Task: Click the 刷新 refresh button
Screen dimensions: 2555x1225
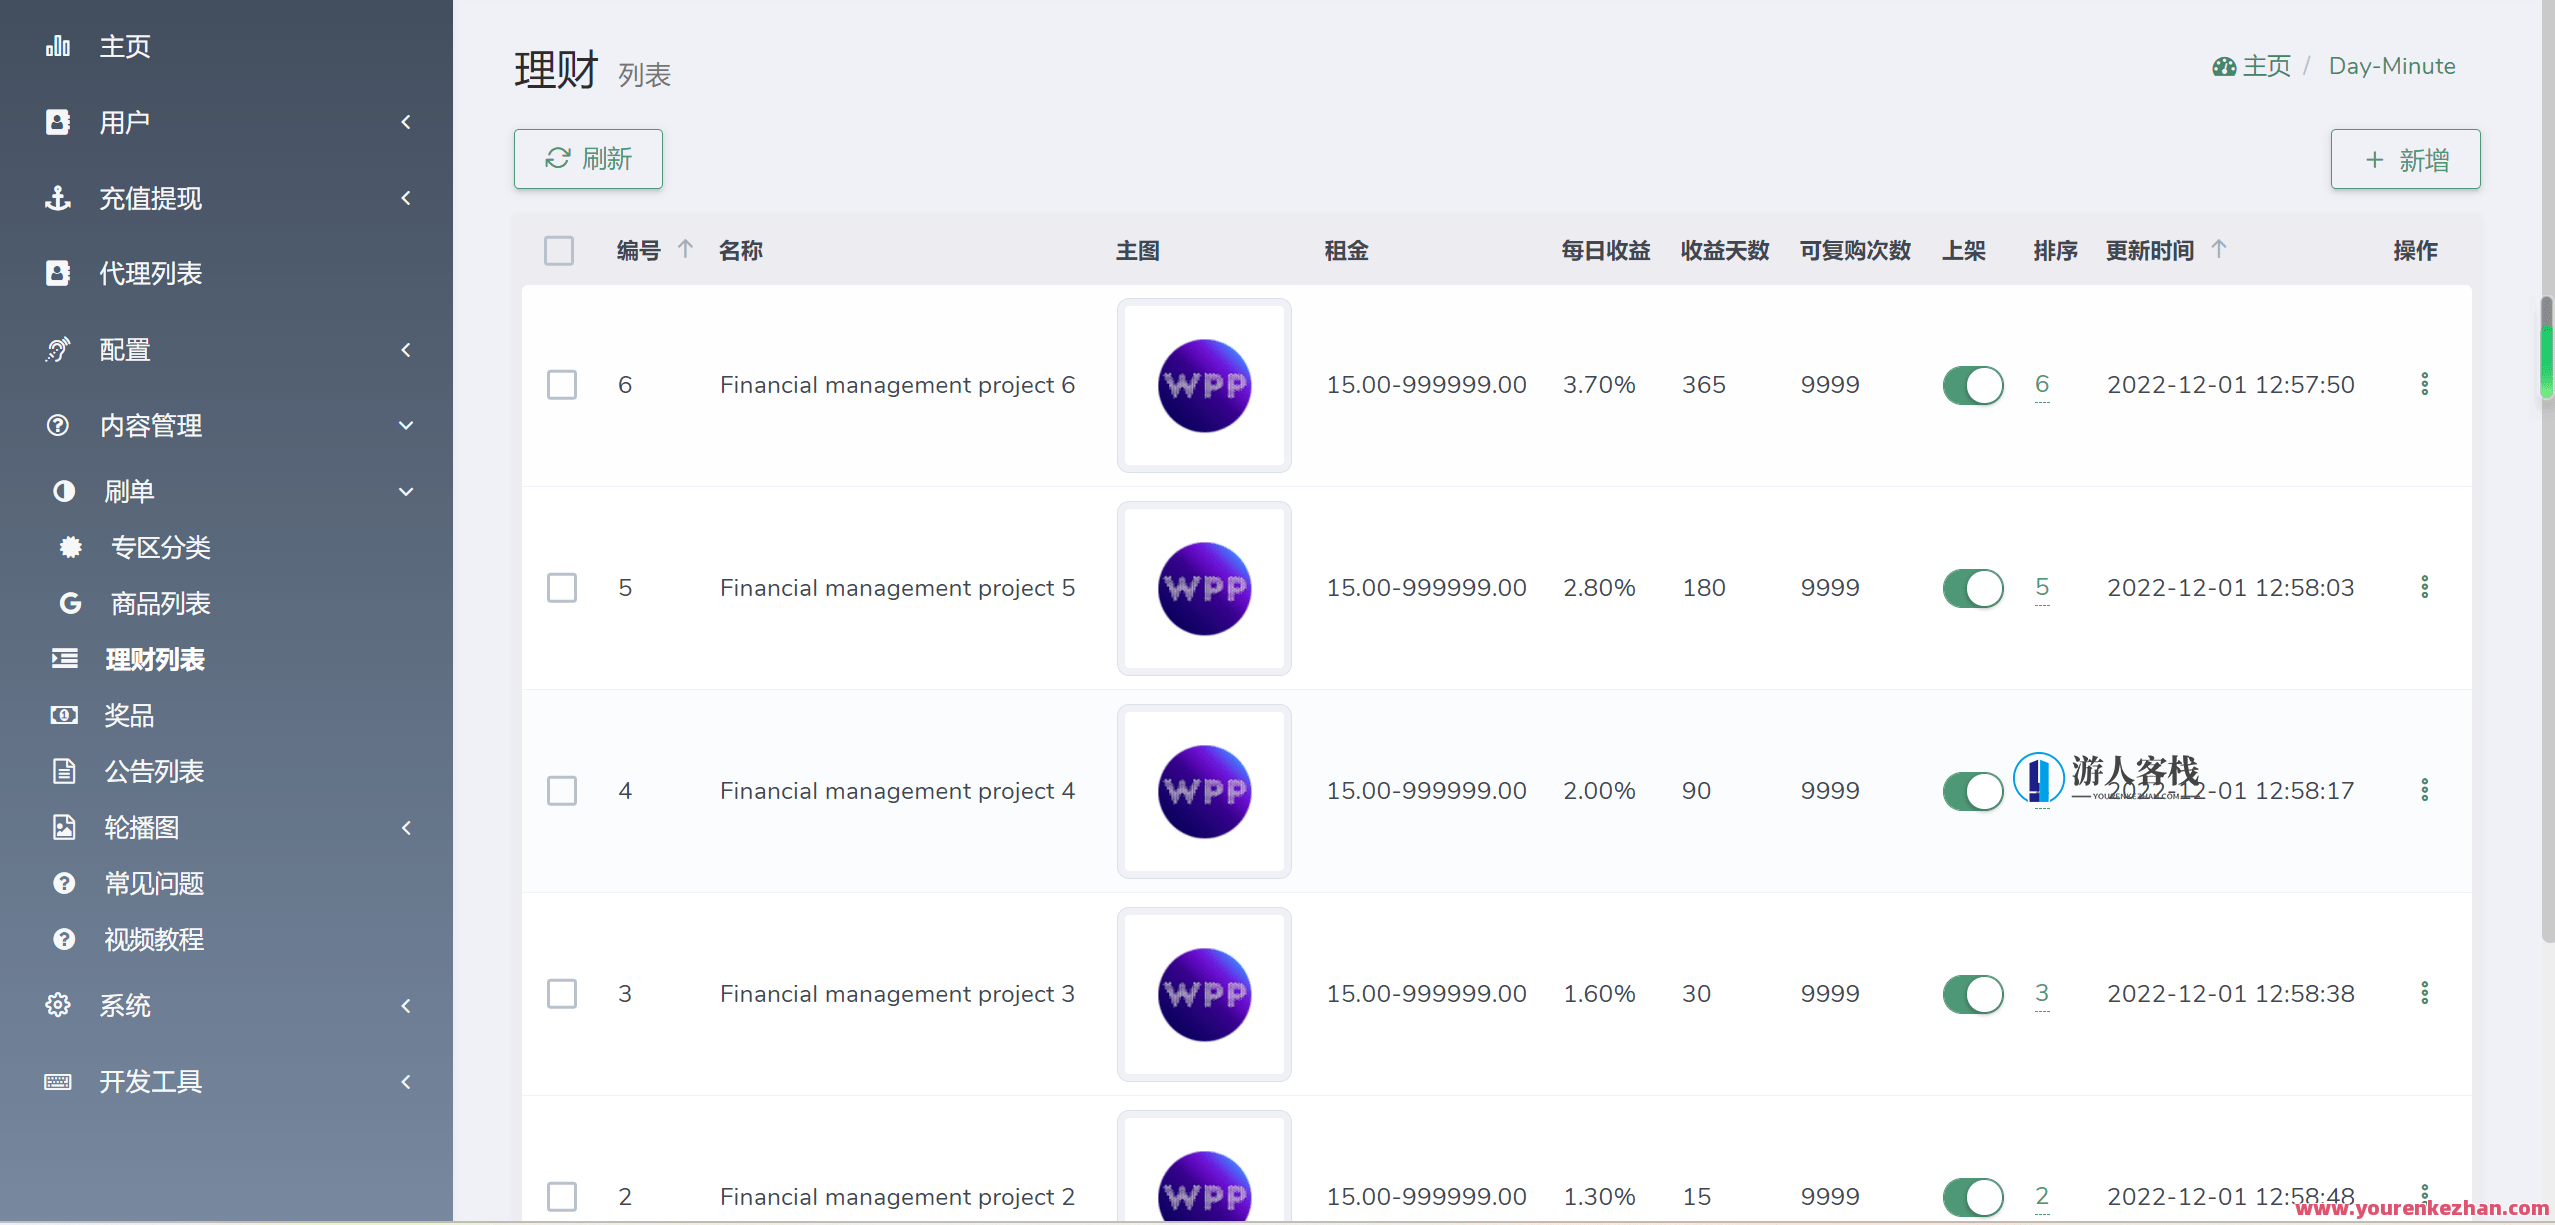Action: tap(587, 158)
